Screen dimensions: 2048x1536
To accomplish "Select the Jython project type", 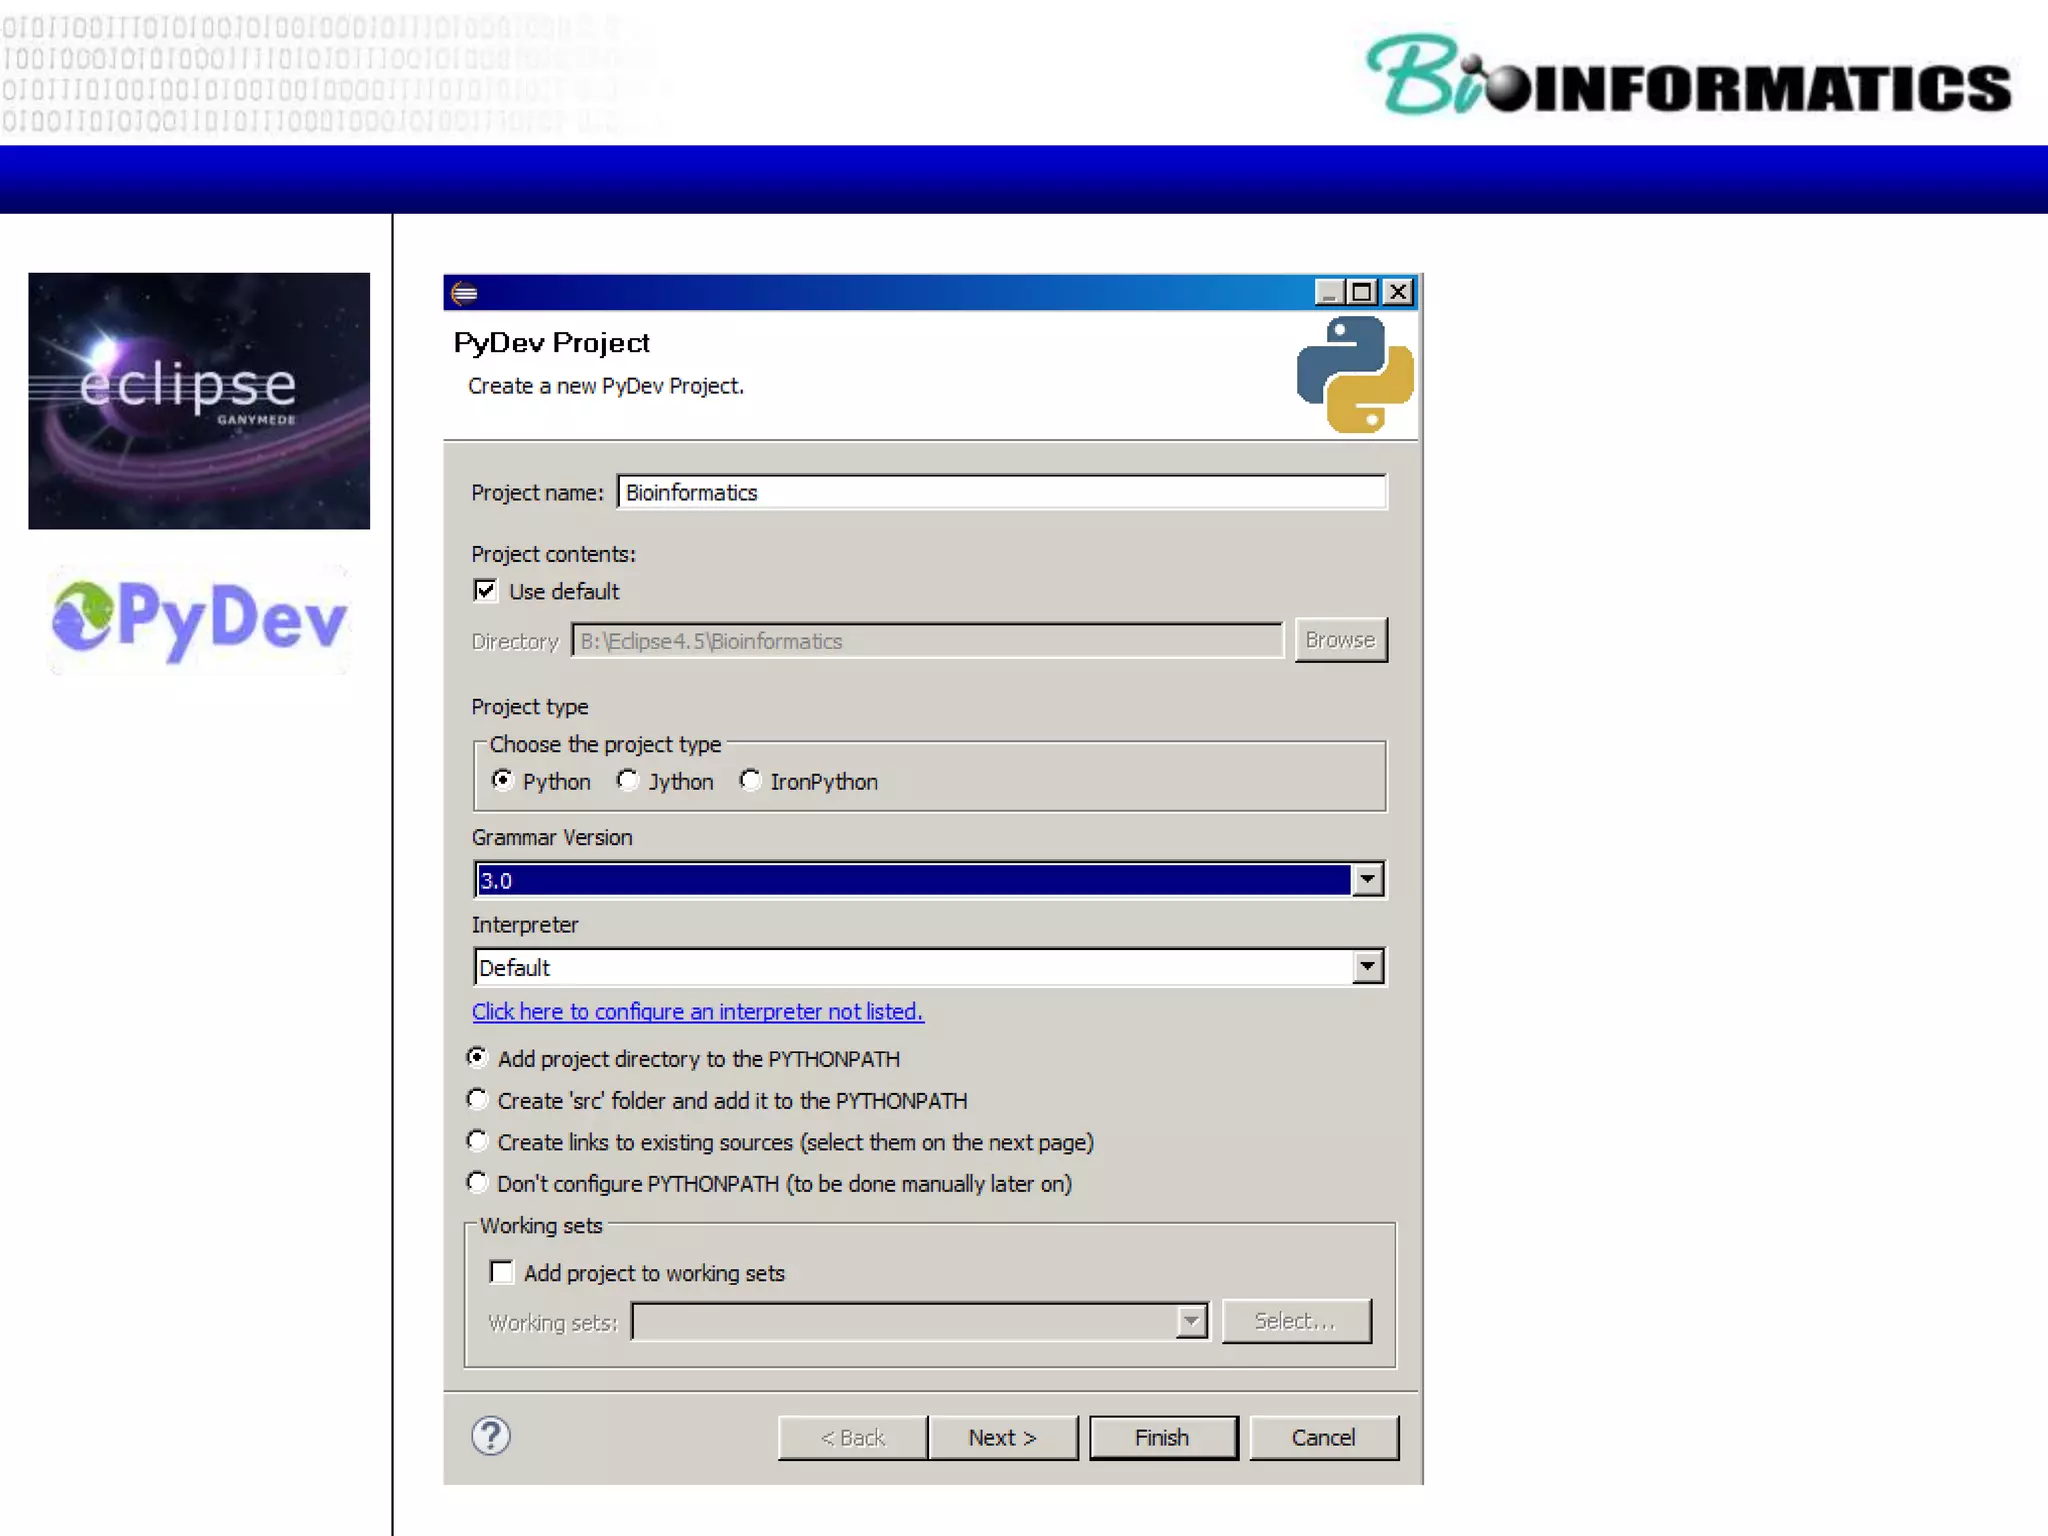I will [x=627, y=780].
